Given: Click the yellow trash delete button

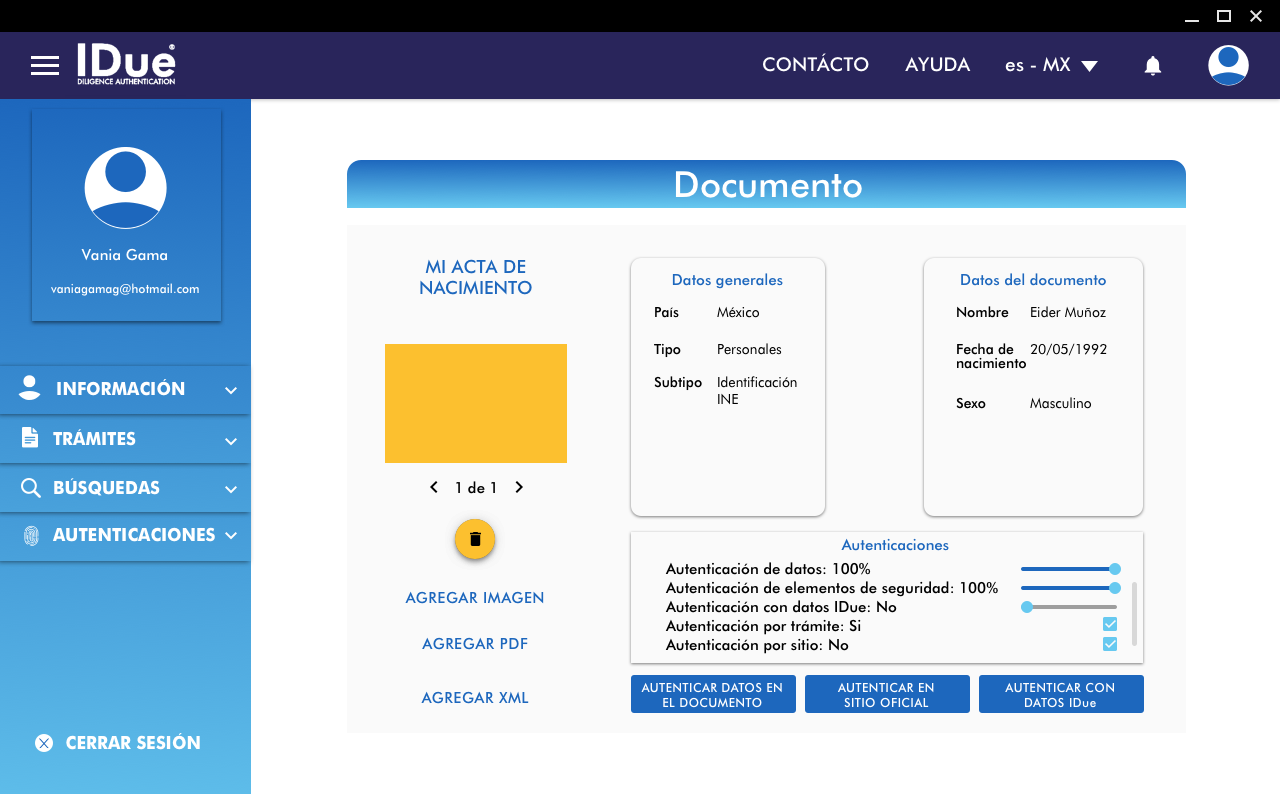Looking at the screenshot, I should click(475, 539).
